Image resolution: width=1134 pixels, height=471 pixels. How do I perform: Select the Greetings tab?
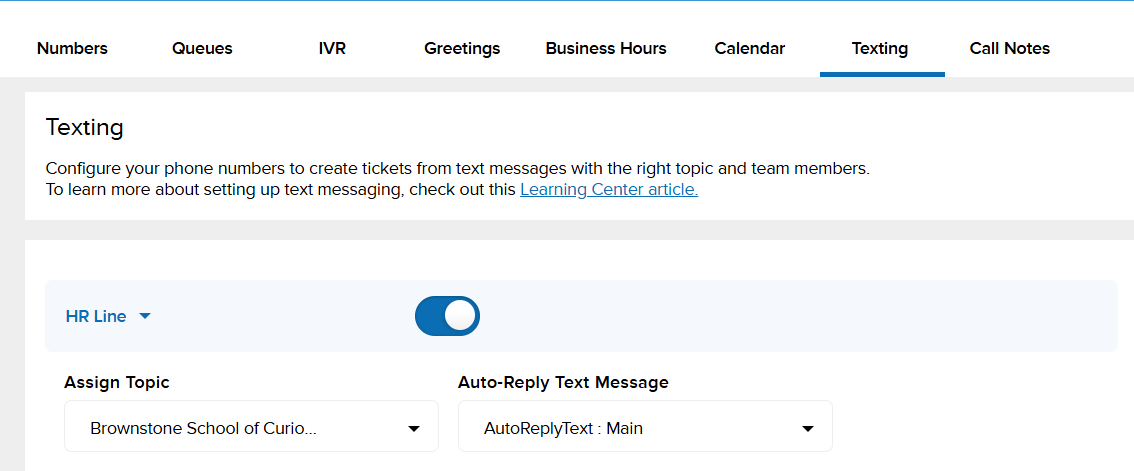tap(462, 48)
